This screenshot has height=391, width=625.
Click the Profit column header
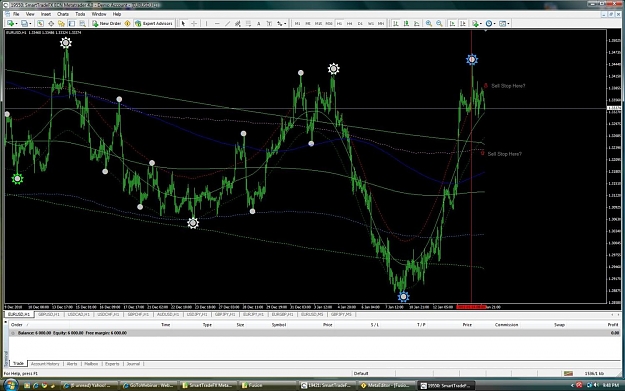point(613,325)
